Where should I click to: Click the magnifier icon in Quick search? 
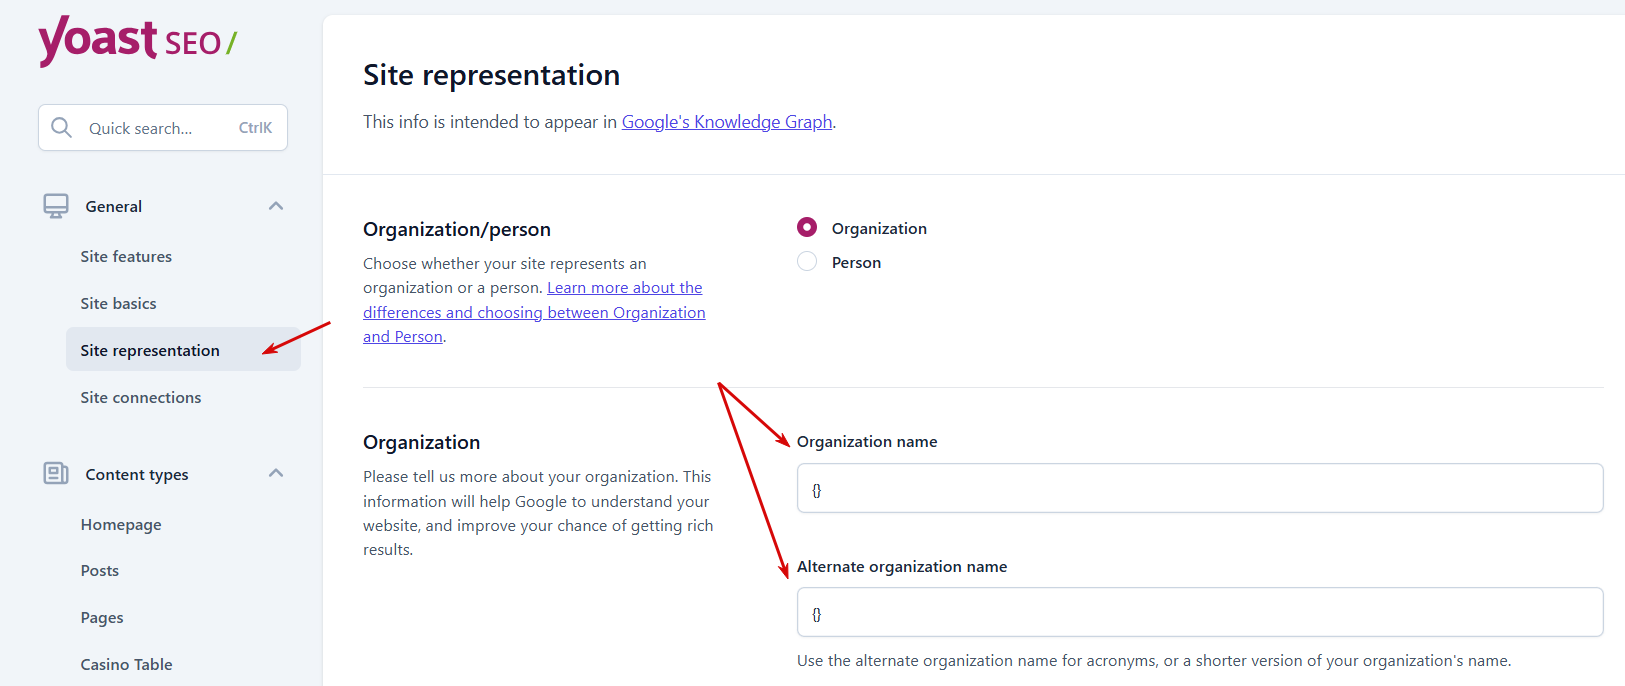click(61, 127)
